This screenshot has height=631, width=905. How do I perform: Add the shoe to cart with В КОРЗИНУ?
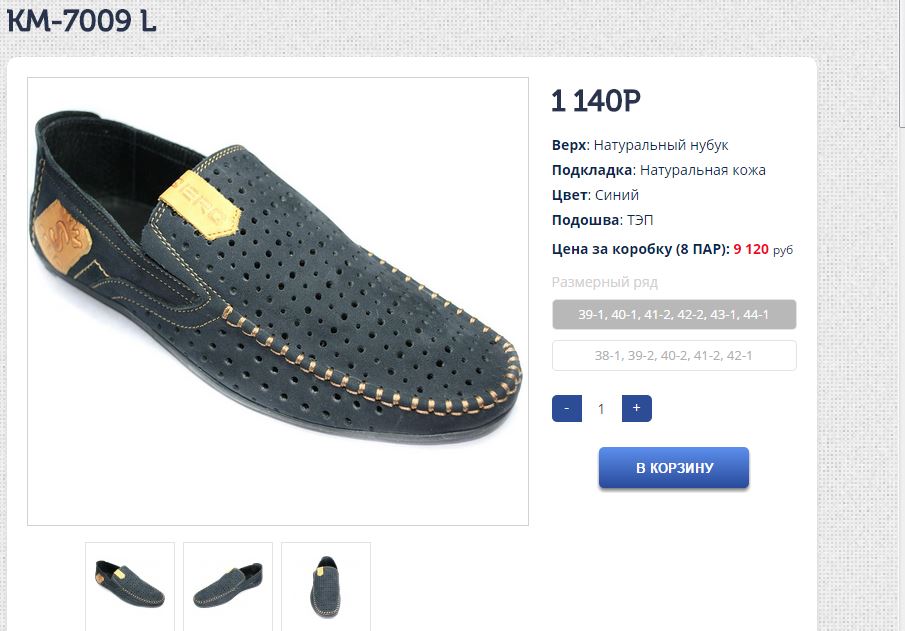tap(674, 468)
